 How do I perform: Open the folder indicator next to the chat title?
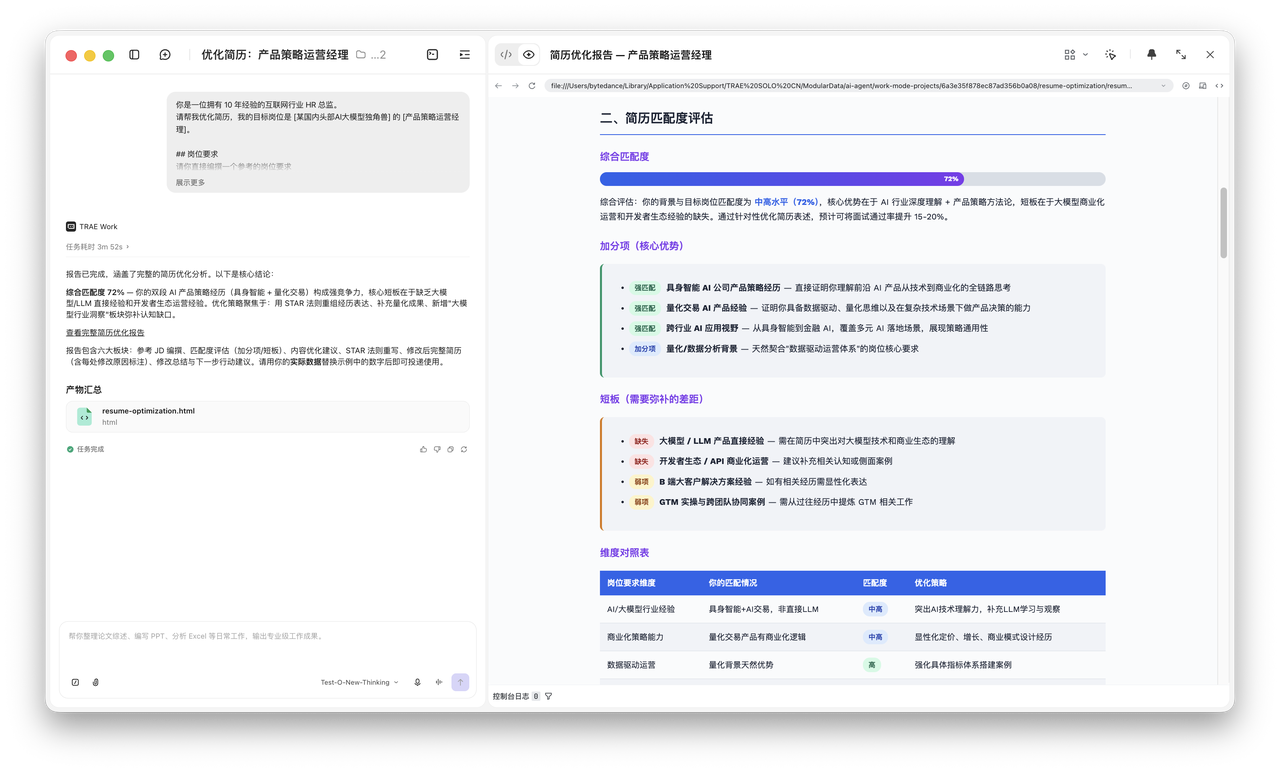tap(371, 55)
